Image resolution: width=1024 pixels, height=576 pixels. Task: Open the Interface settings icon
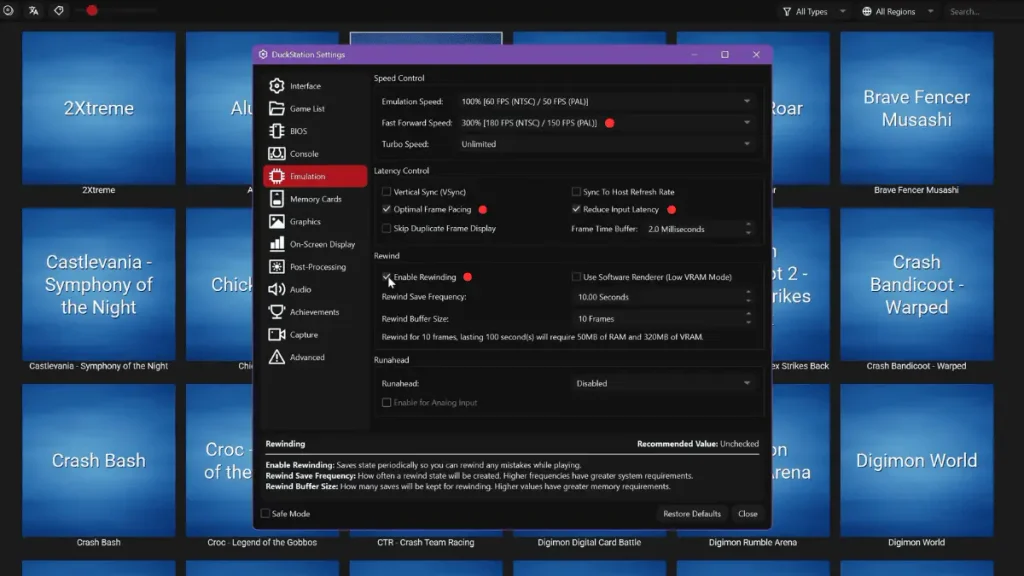pos(277,86)
